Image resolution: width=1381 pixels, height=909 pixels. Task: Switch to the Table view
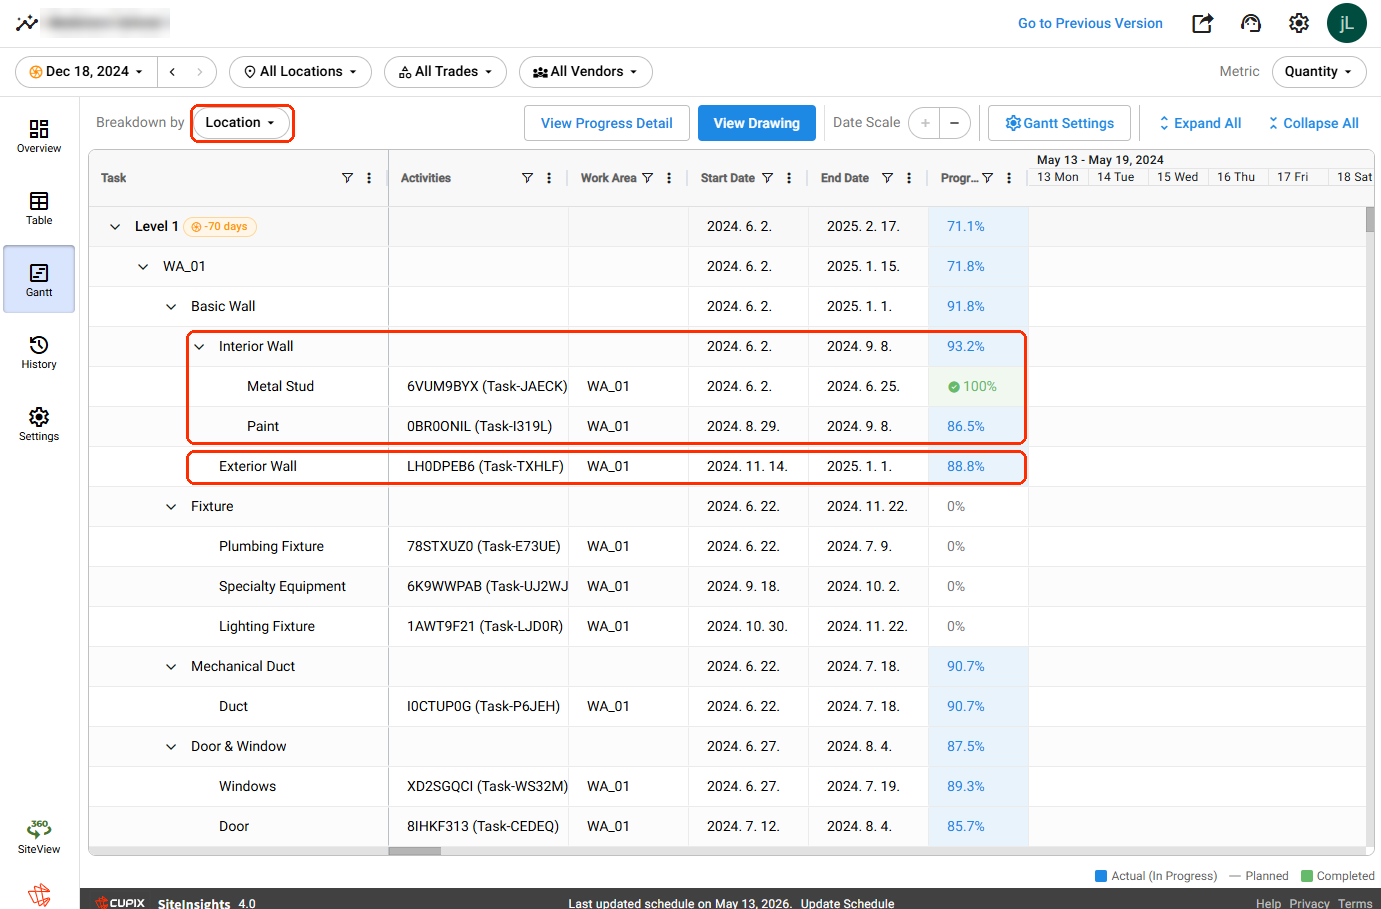pos(39,208)
